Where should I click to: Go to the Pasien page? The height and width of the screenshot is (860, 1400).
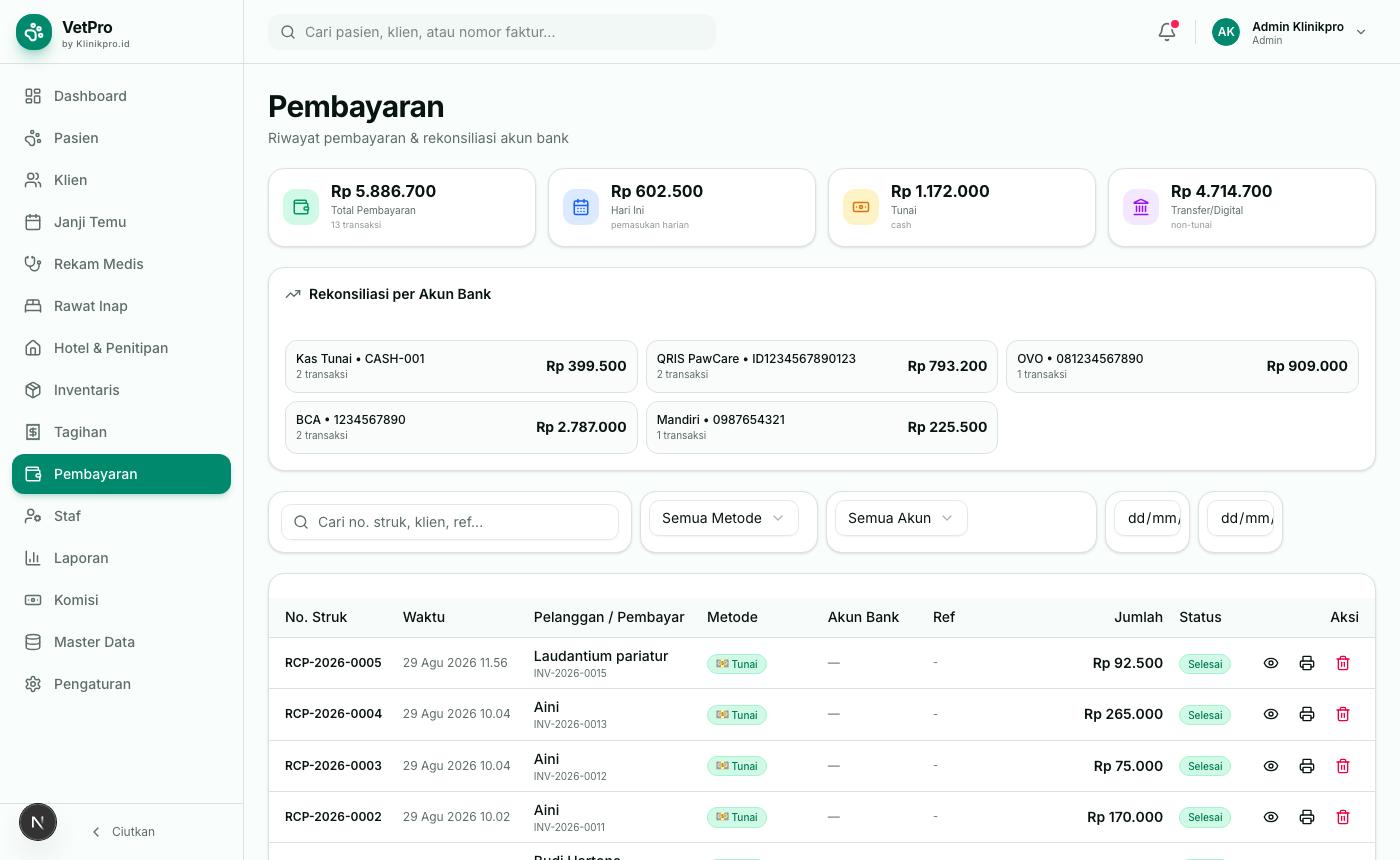pos(121,138)
